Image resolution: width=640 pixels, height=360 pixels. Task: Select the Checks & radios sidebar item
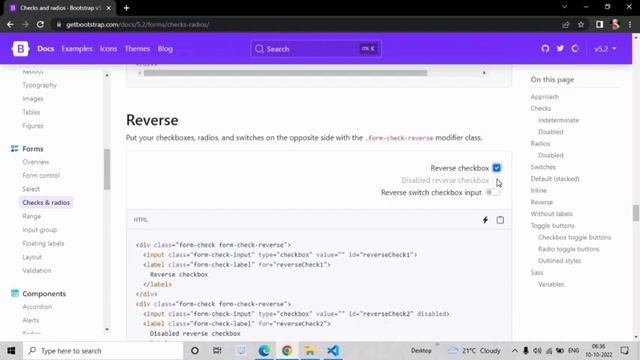[x=46, y=202]
